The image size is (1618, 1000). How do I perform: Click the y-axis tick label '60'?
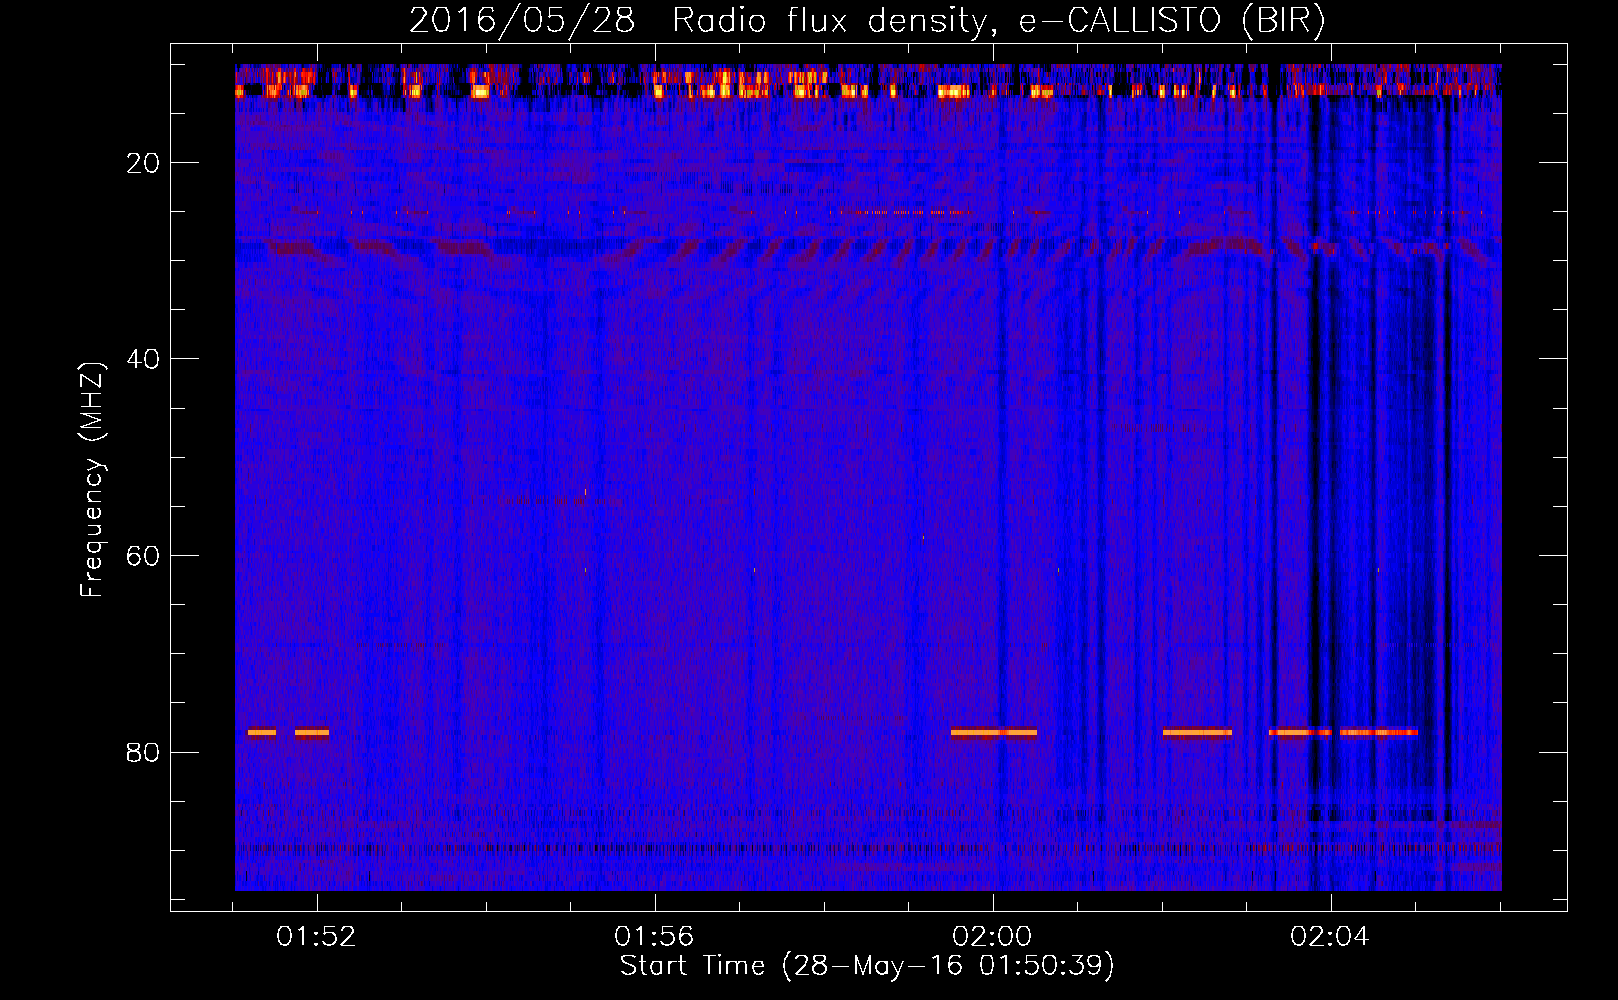click(144, 556)
